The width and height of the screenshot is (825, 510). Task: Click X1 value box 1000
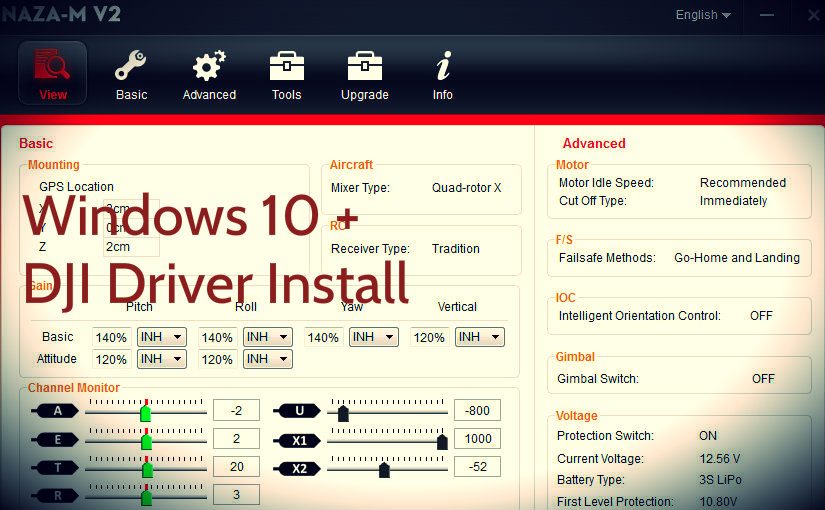(x=477, y=438)
